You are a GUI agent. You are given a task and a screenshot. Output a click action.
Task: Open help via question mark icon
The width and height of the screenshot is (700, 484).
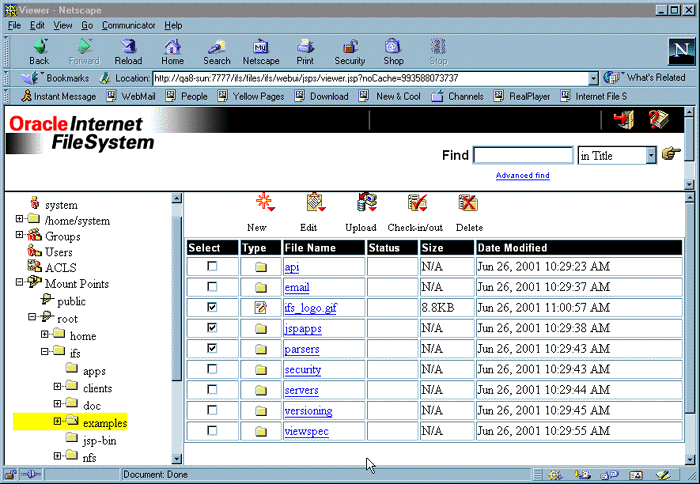pos(658,119)
